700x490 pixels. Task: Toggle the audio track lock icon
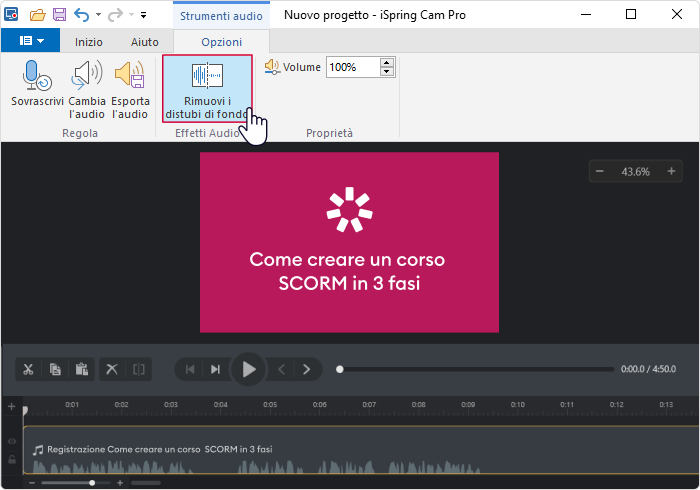[12, 459]
